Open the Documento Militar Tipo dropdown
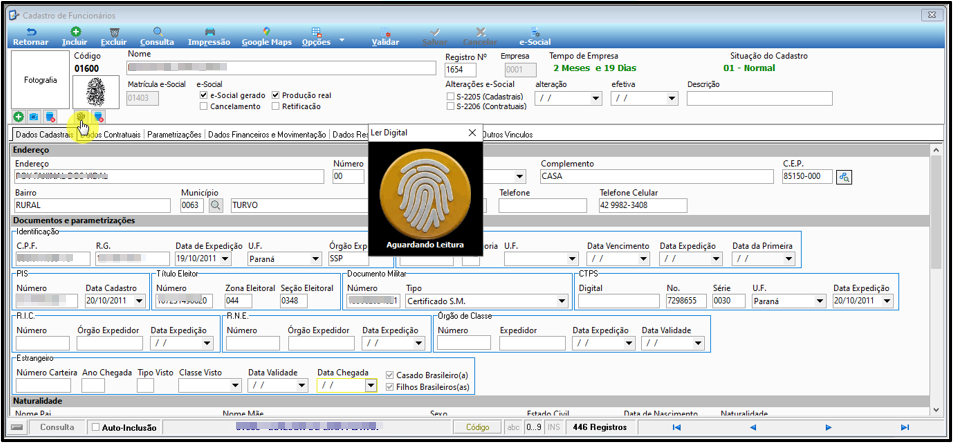 point(560,301)
